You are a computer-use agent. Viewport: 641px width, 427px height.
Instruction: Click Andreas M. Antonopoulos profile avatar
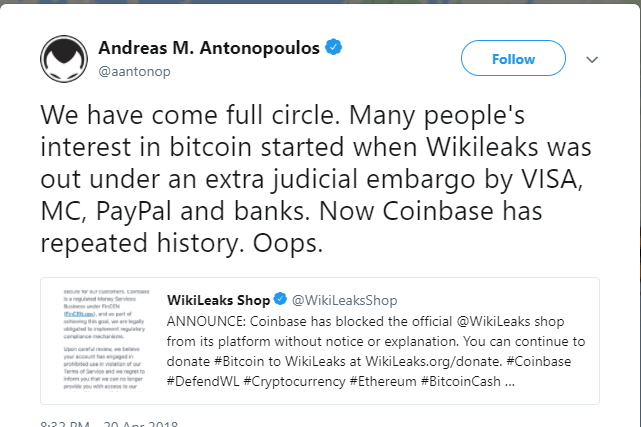(63, 59)
